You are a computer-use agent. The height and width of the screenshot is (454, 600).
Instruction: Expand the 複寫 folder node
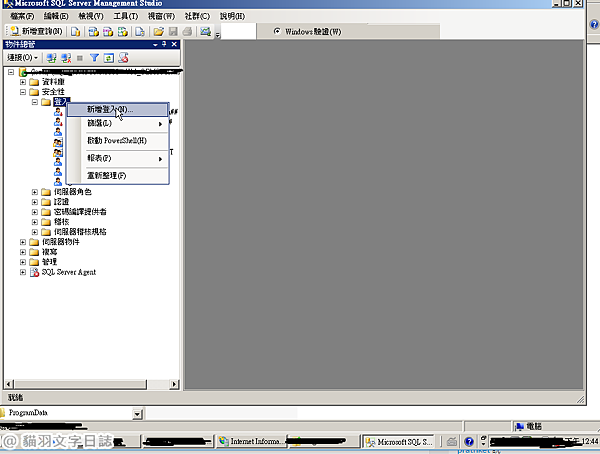(23, 252)
